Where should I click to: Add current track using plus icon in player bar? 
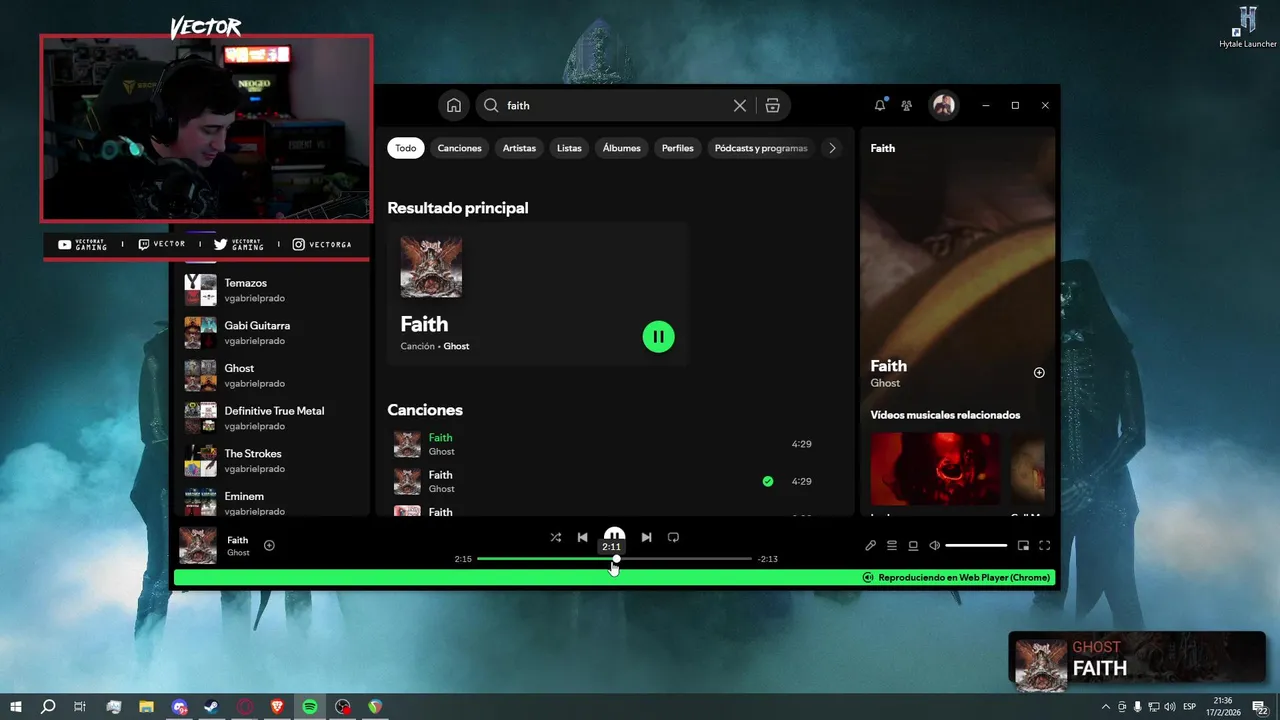pyautogui.click(x=269, y=545)
